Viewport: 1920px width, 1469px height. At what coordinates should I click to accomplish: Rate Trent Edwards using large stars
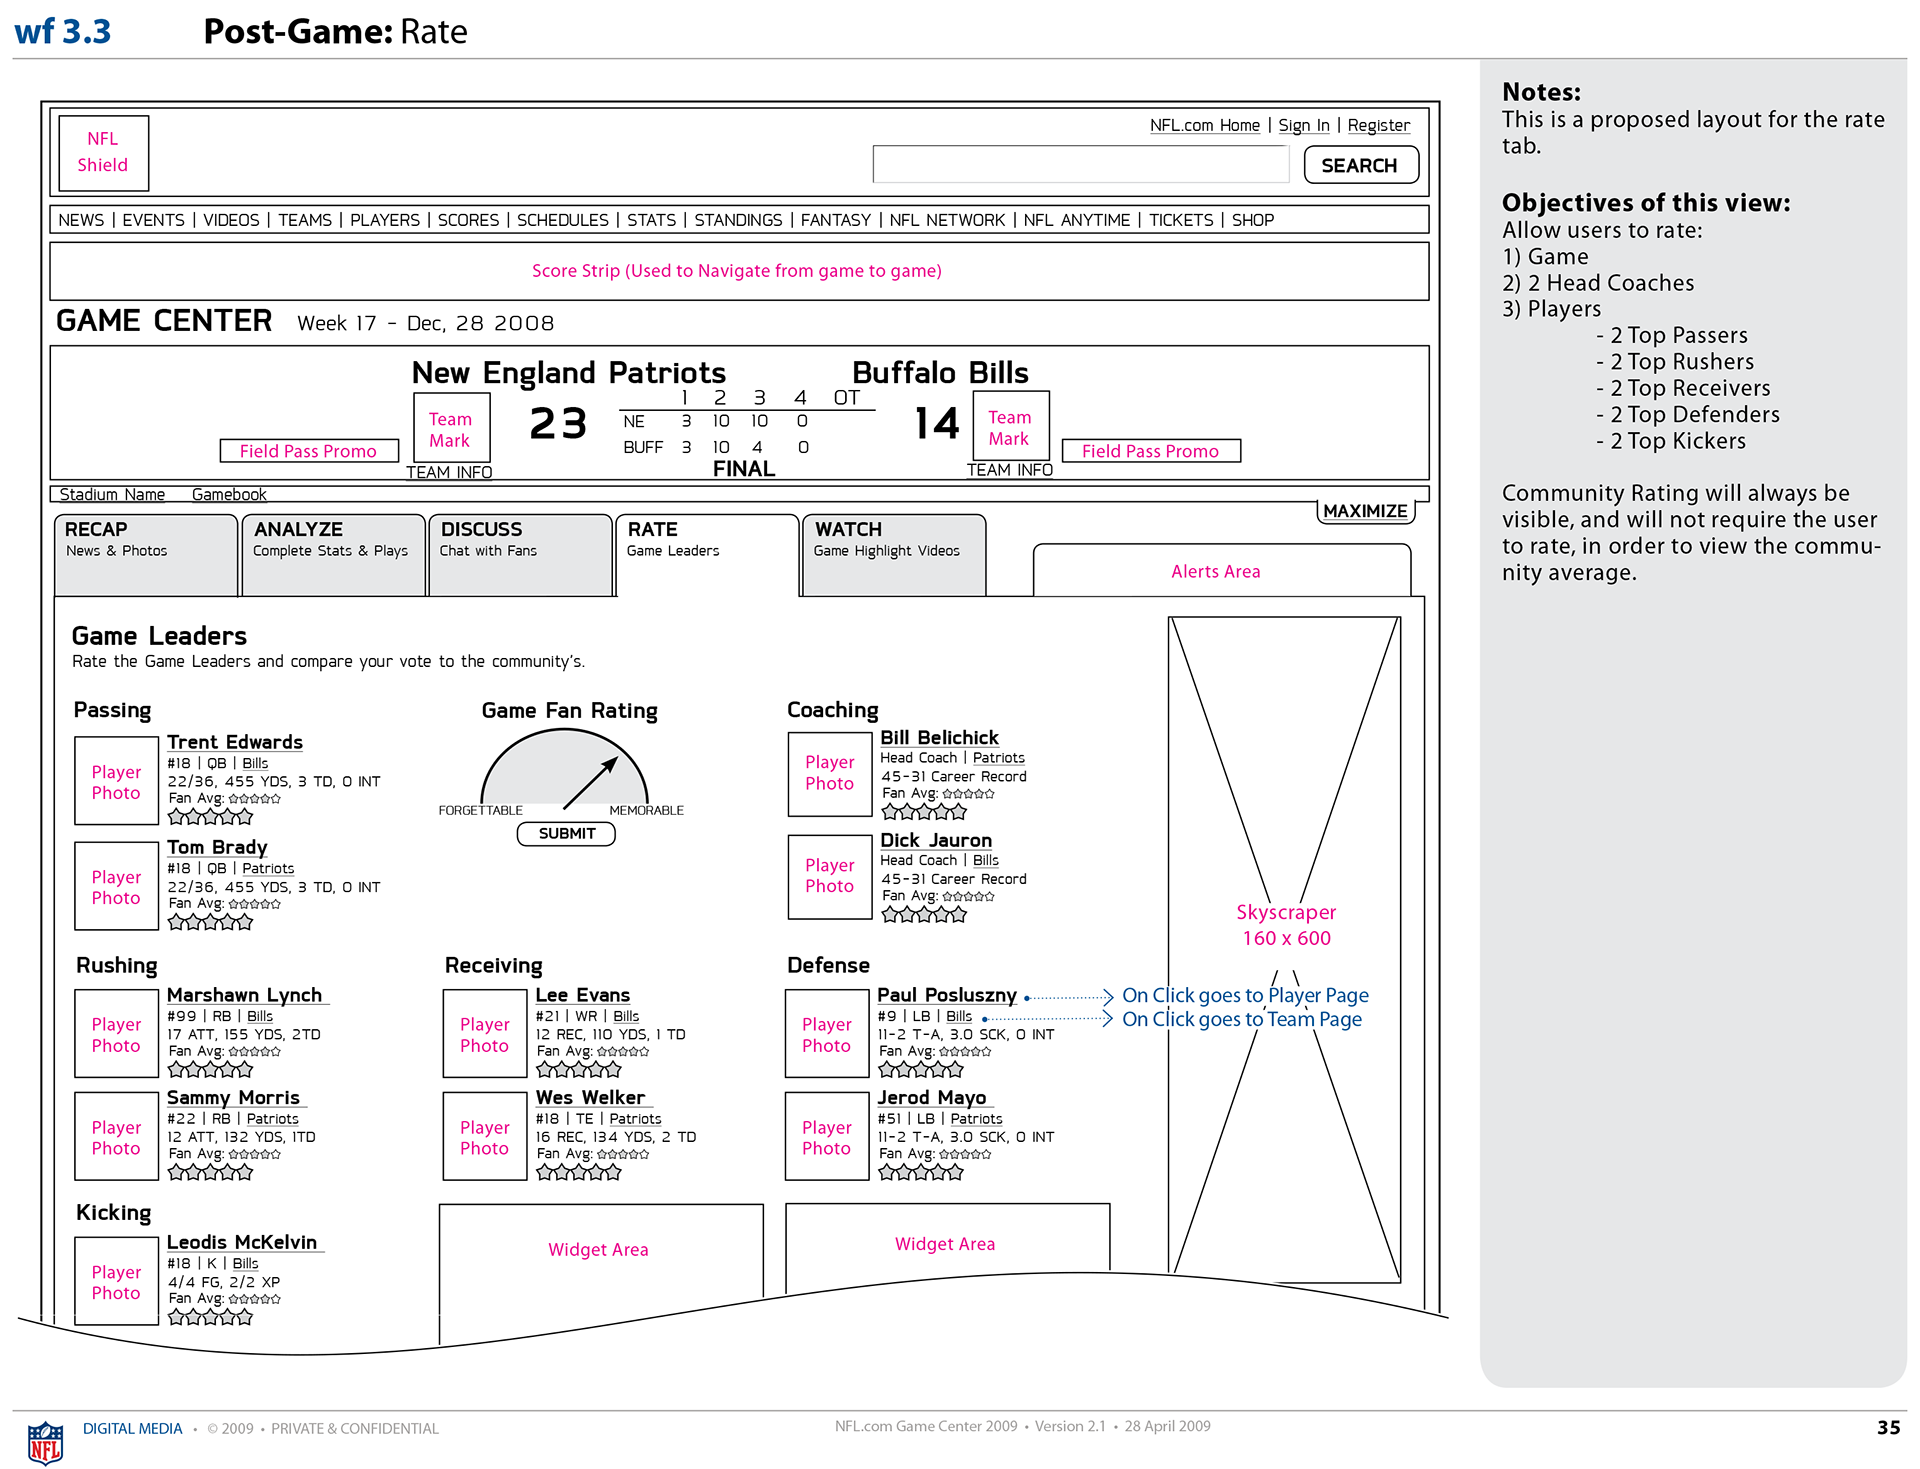pos(210,817)
